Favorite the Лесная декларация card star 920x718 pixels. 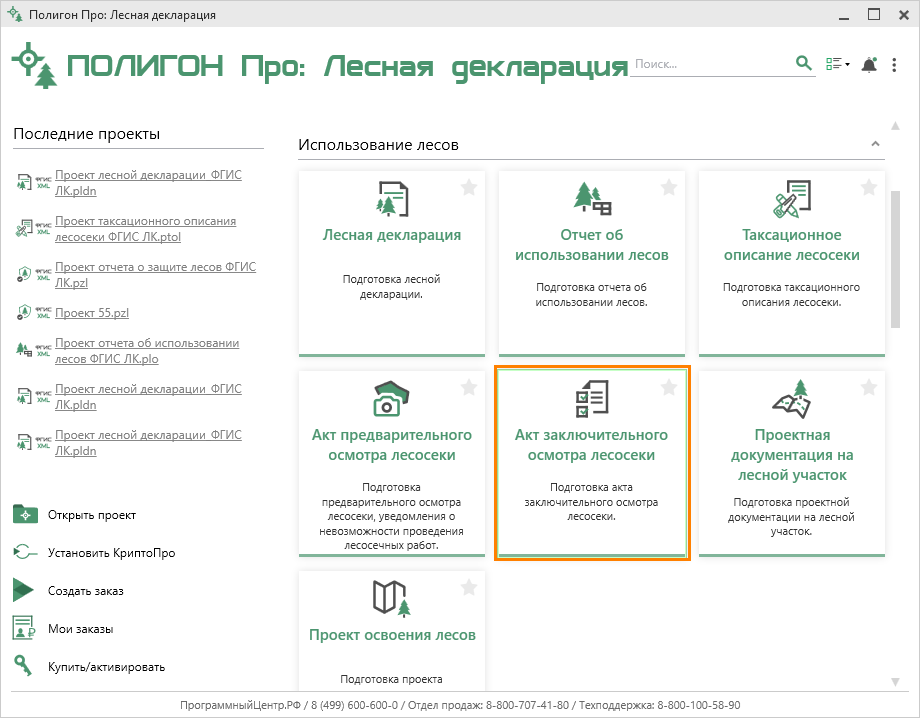[x=469, y=188]
